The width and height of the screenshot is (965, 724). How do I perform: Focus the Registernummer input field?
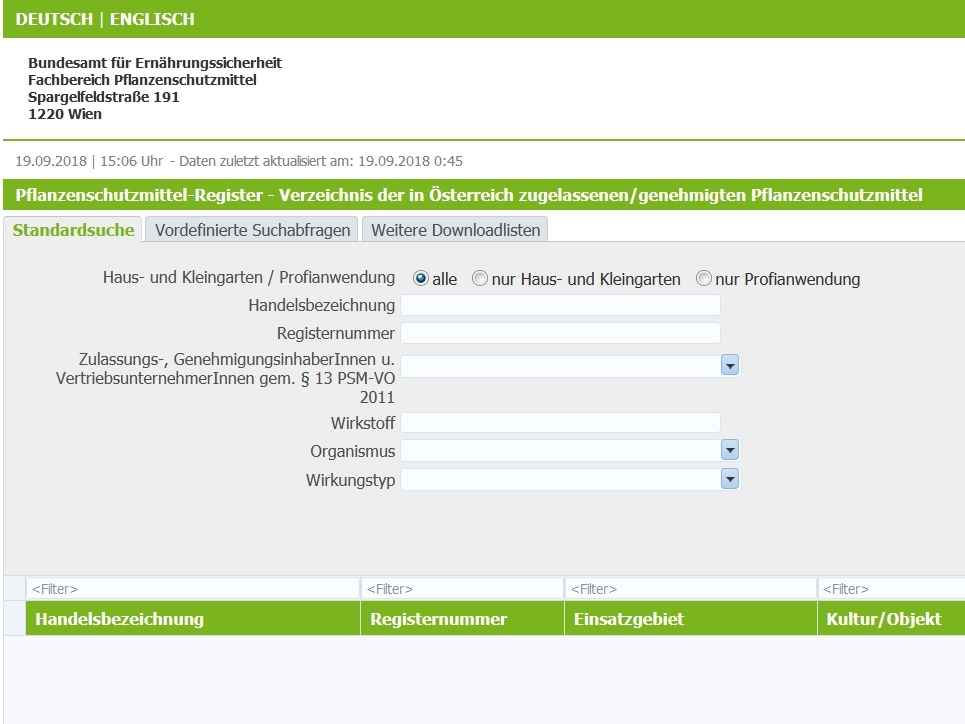(560, 333)
